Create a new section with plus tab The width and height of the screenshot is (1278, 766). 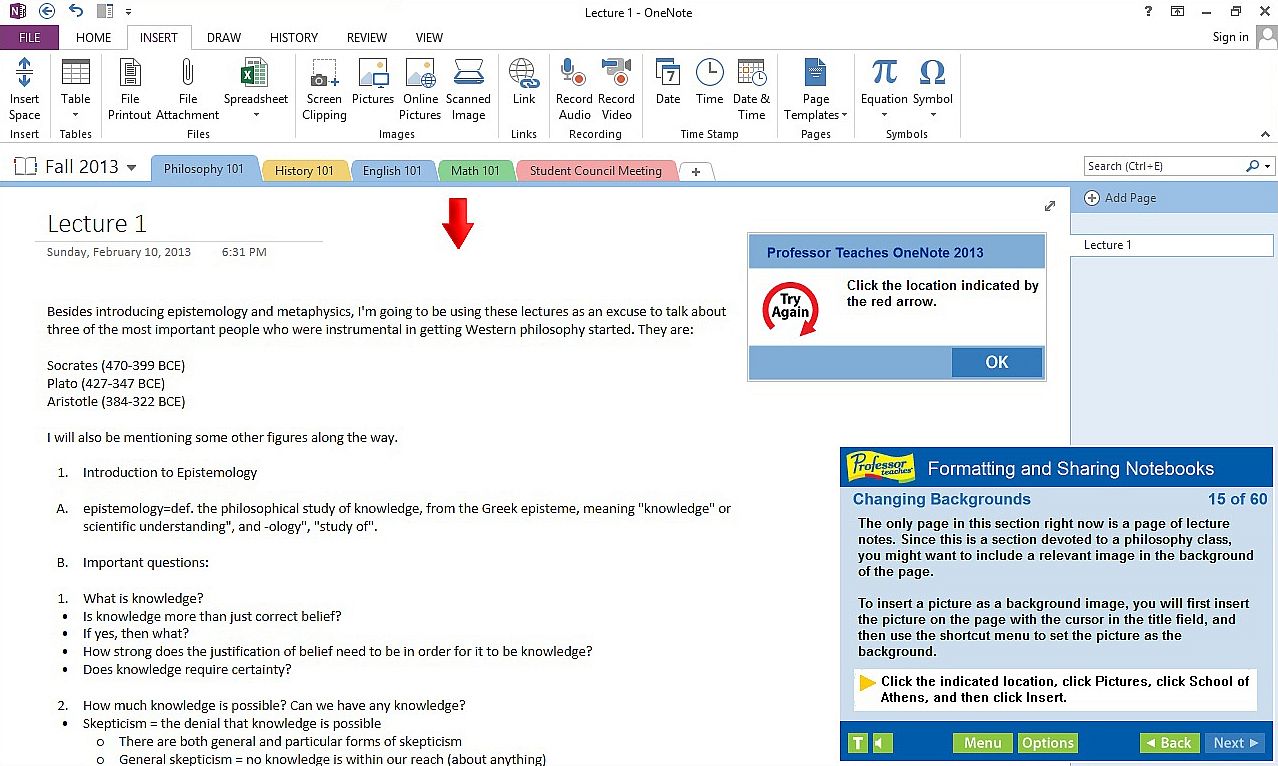click(696, 172)
